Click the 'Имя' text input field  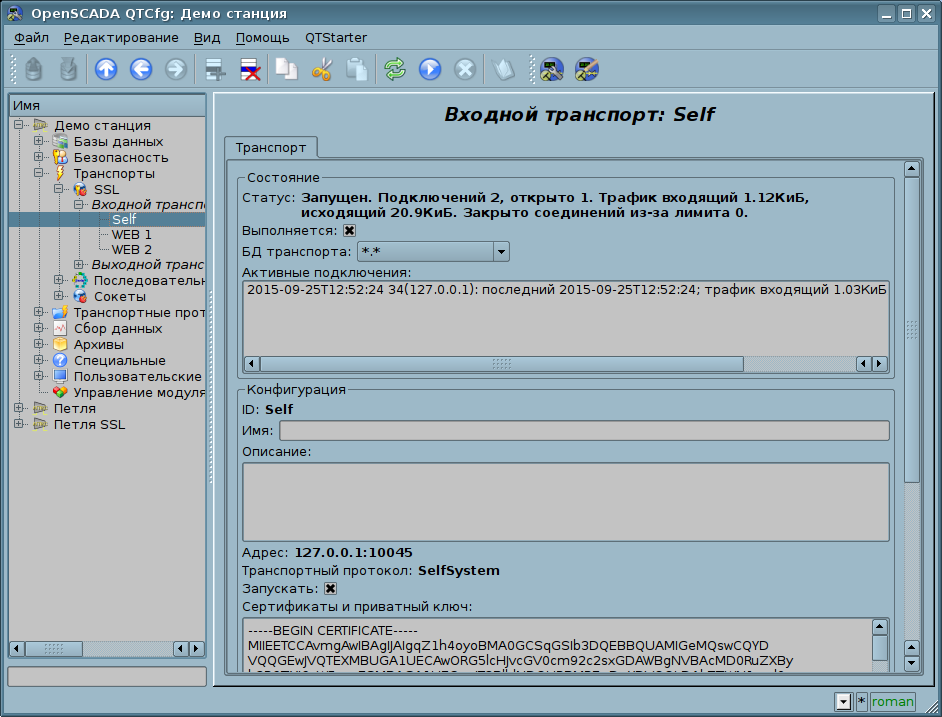(x=584, y=430)
